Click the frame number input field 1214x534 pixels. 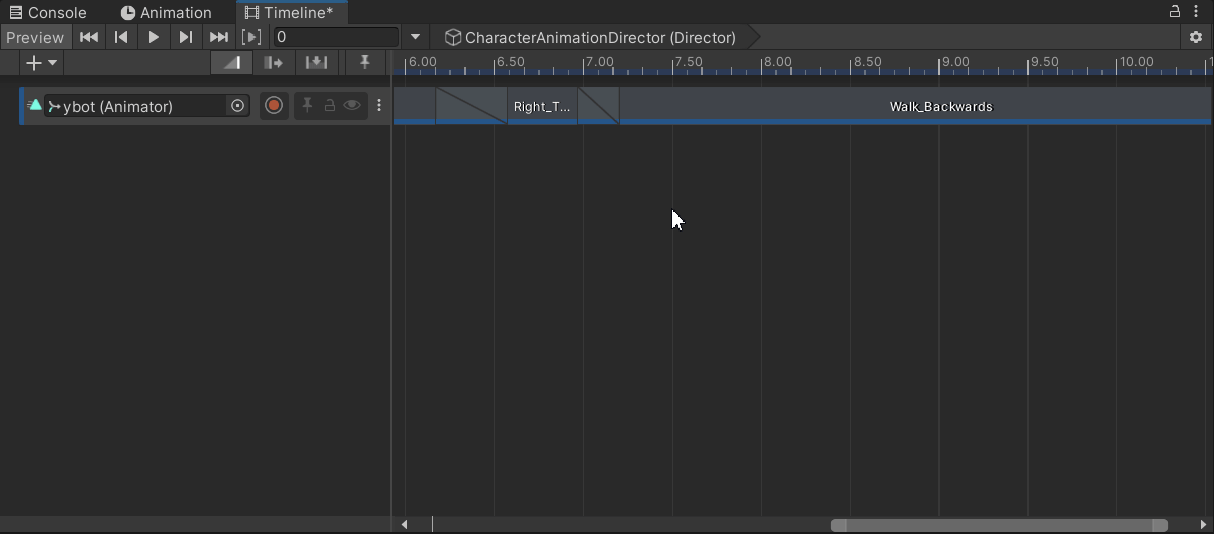tap(336, 37)
